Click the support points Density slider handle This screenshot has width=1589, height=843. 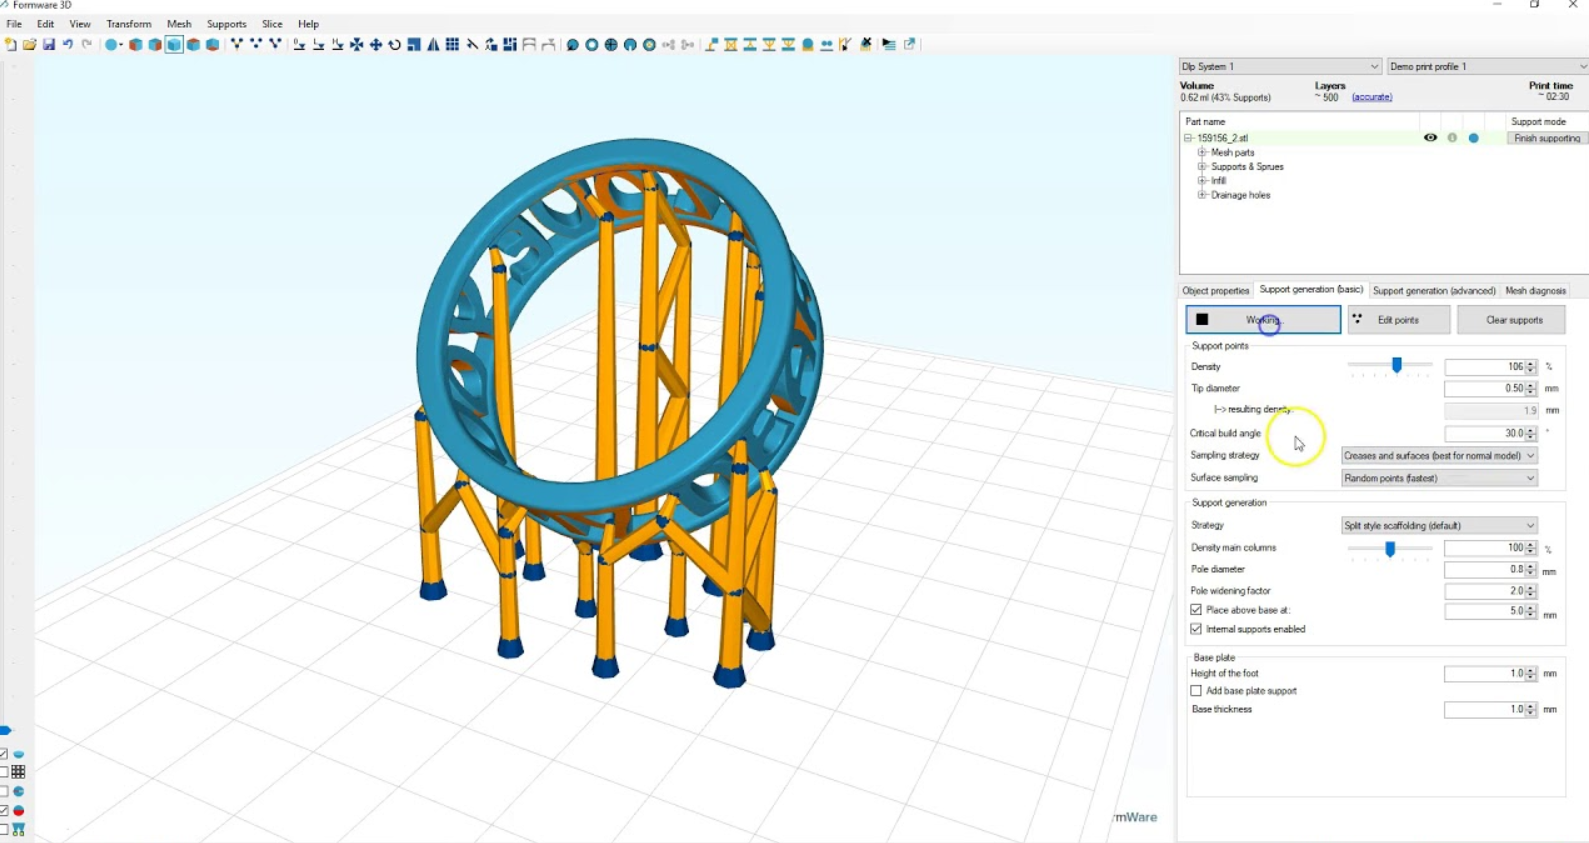pos(1397,366)
